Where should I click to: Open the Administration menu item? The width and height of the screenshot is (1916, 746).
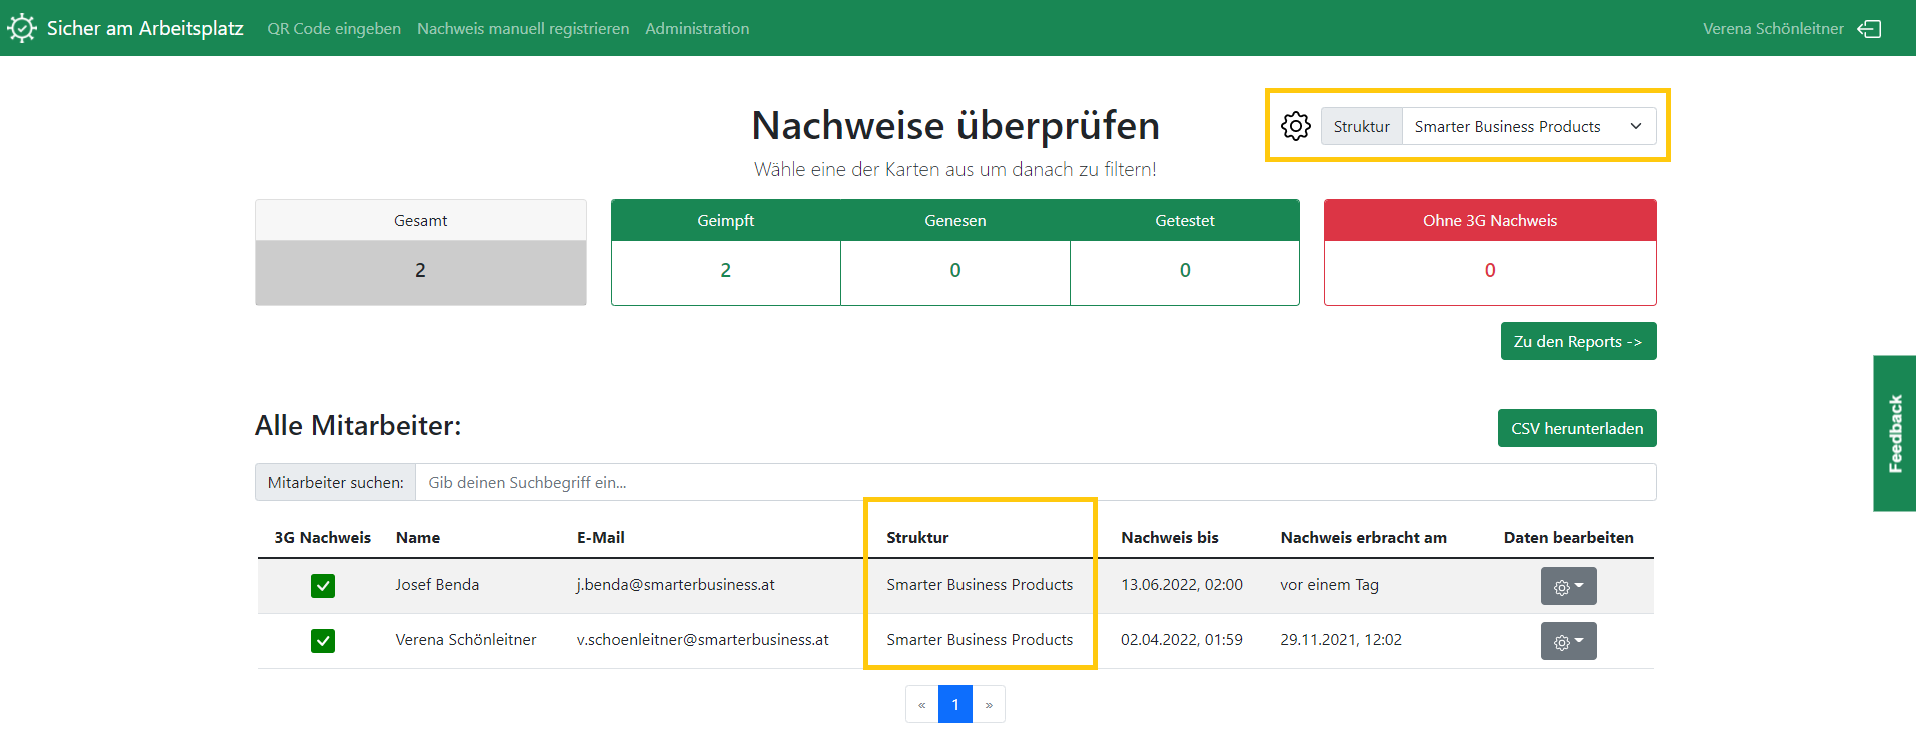click(x=697, y=29)
